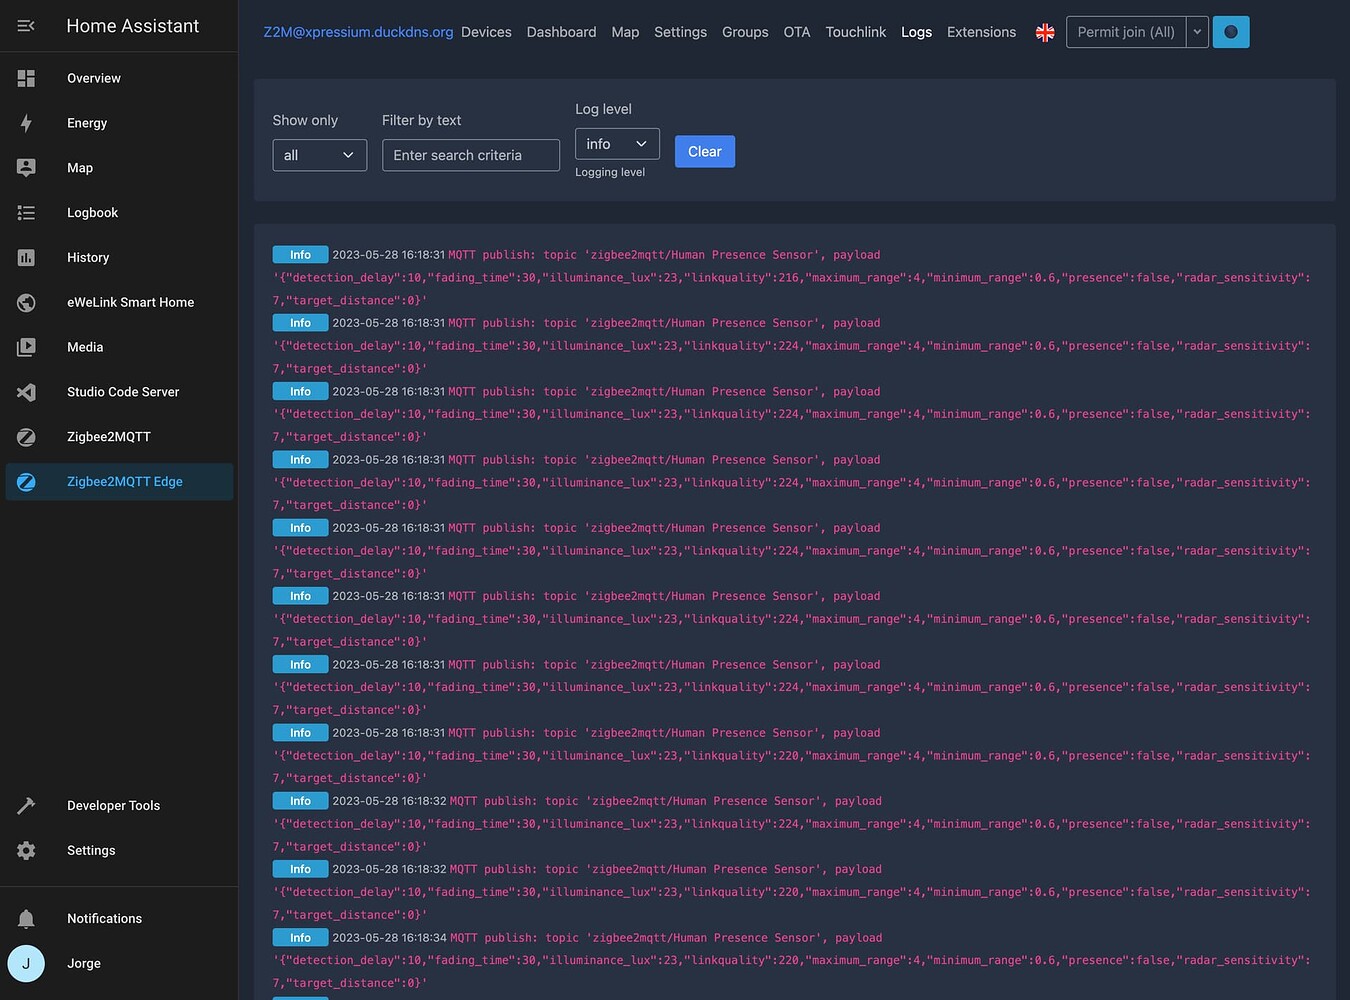Open the Developer Tools hammer icon
Screen dimensions: 1350x1000
(26, 806)
